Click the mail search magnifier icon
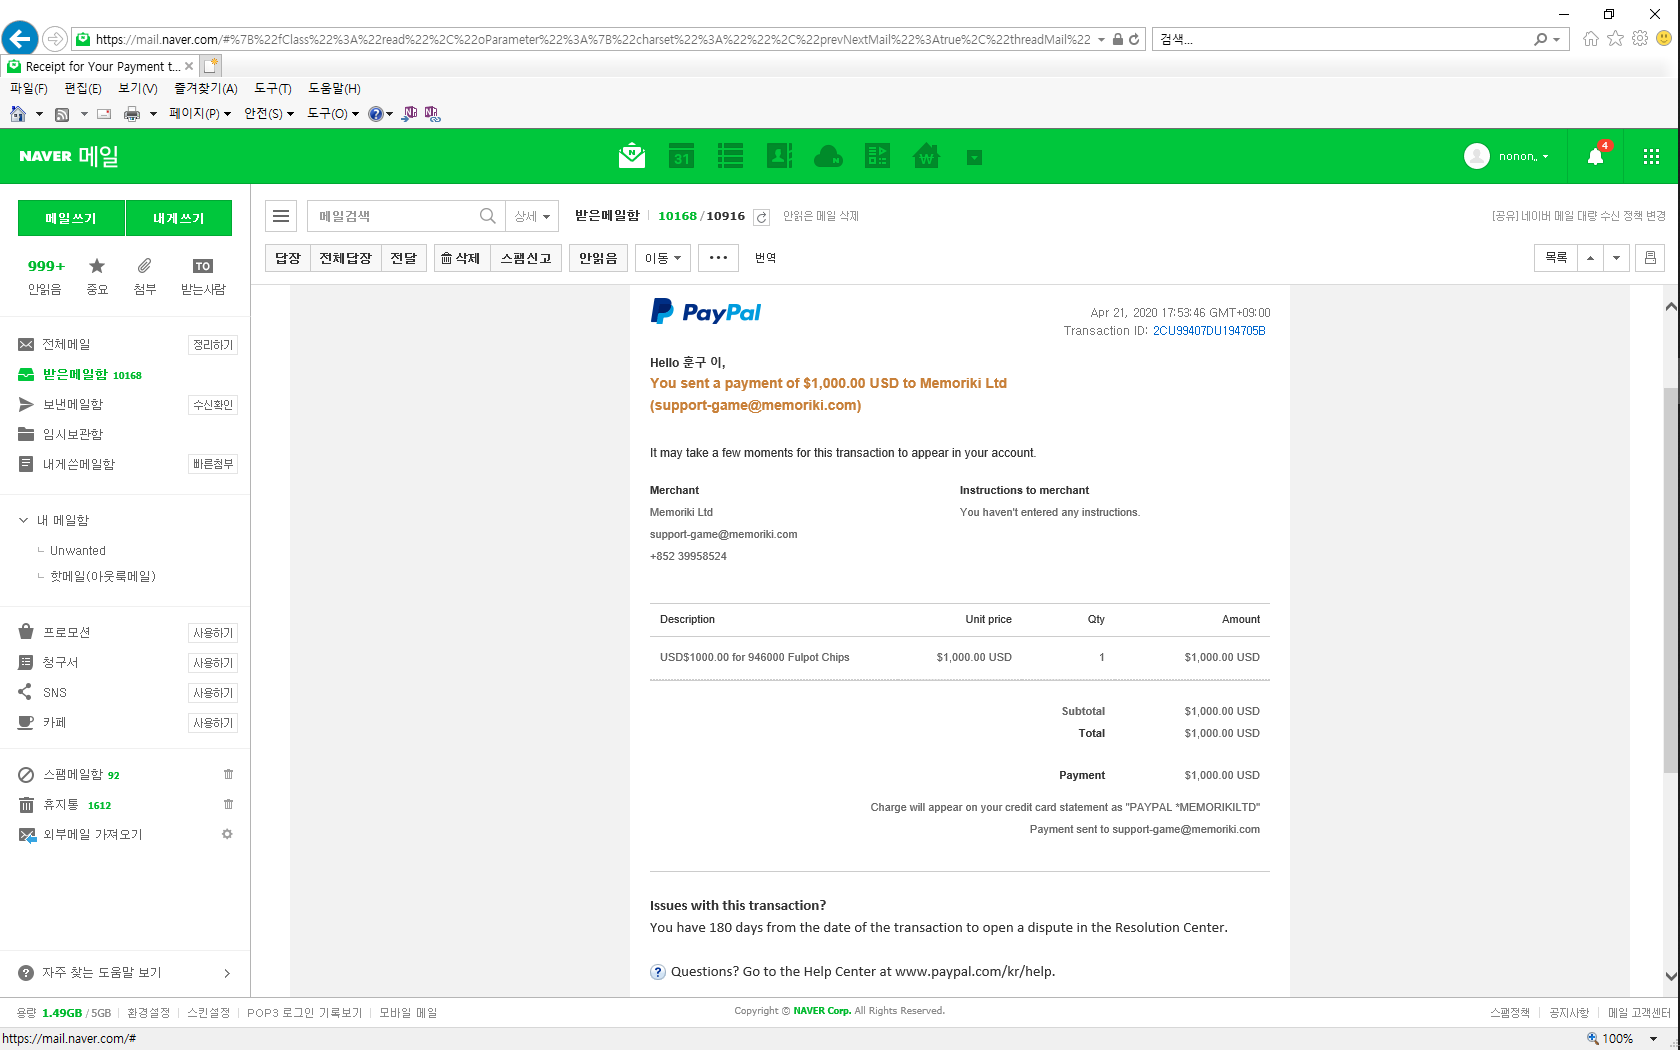Screen dimensions: 1680x1050 488,216
